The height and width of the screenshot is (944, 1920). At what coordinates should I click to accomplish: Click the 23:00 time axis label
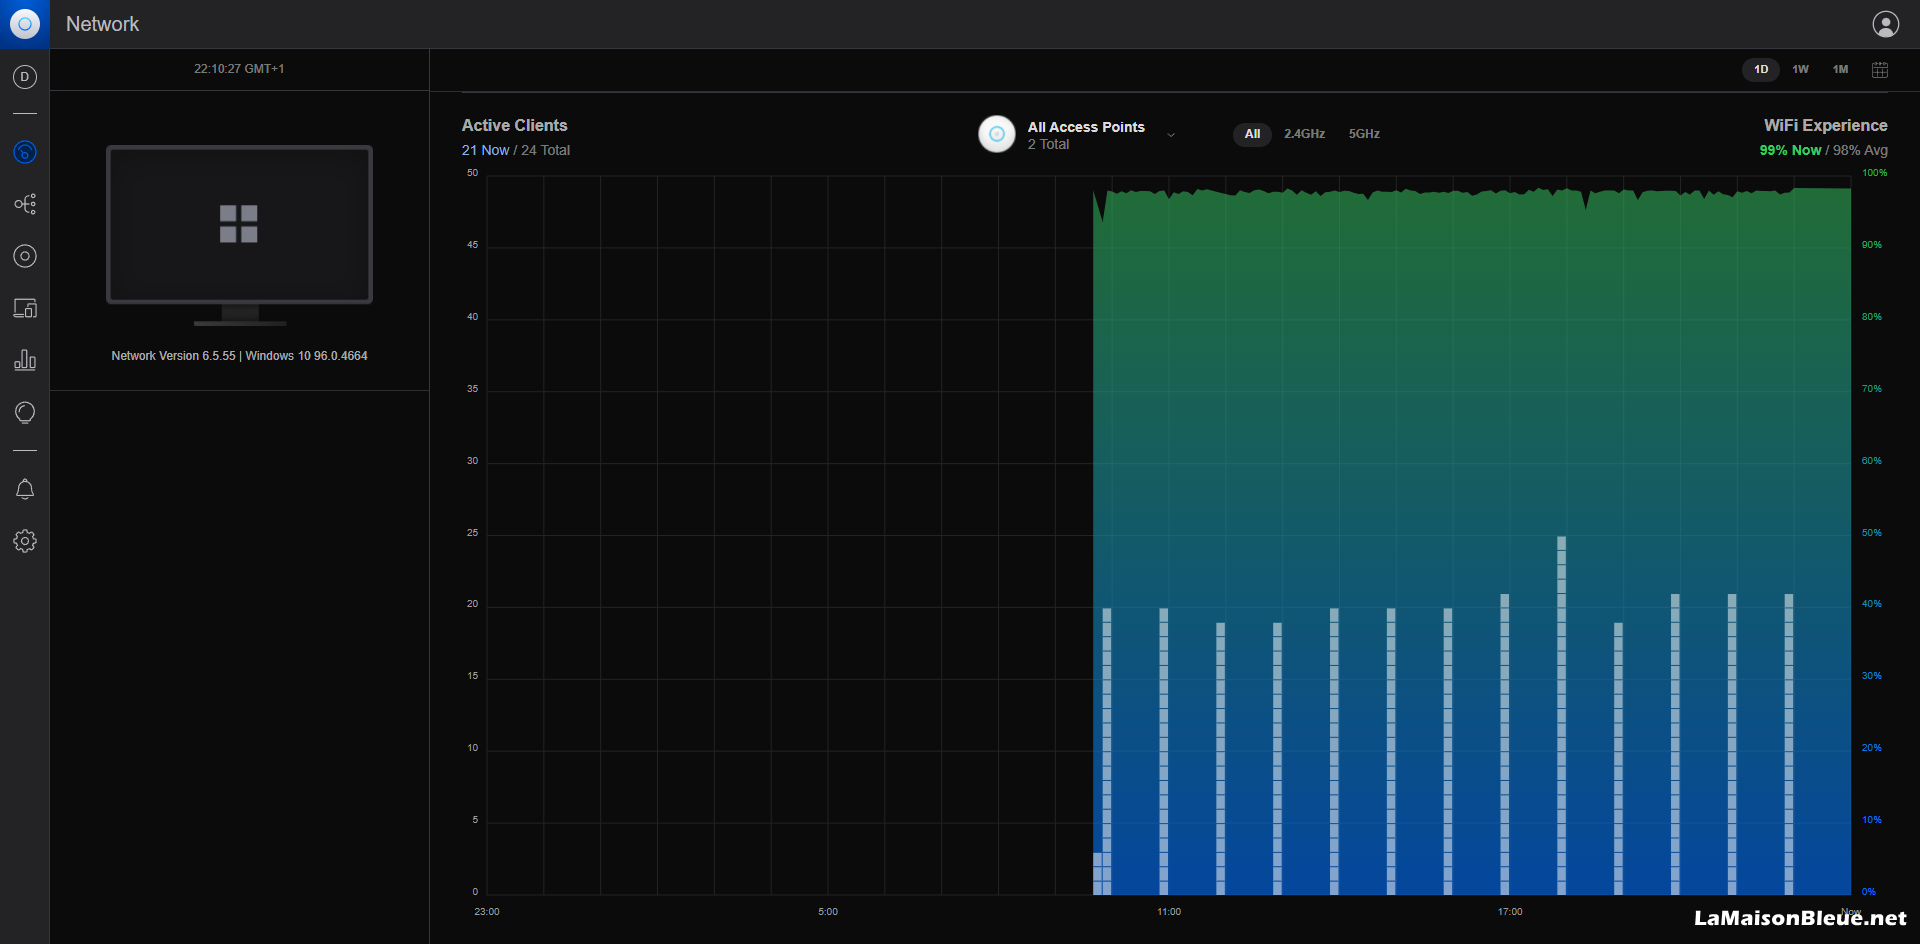click(487, 912)
